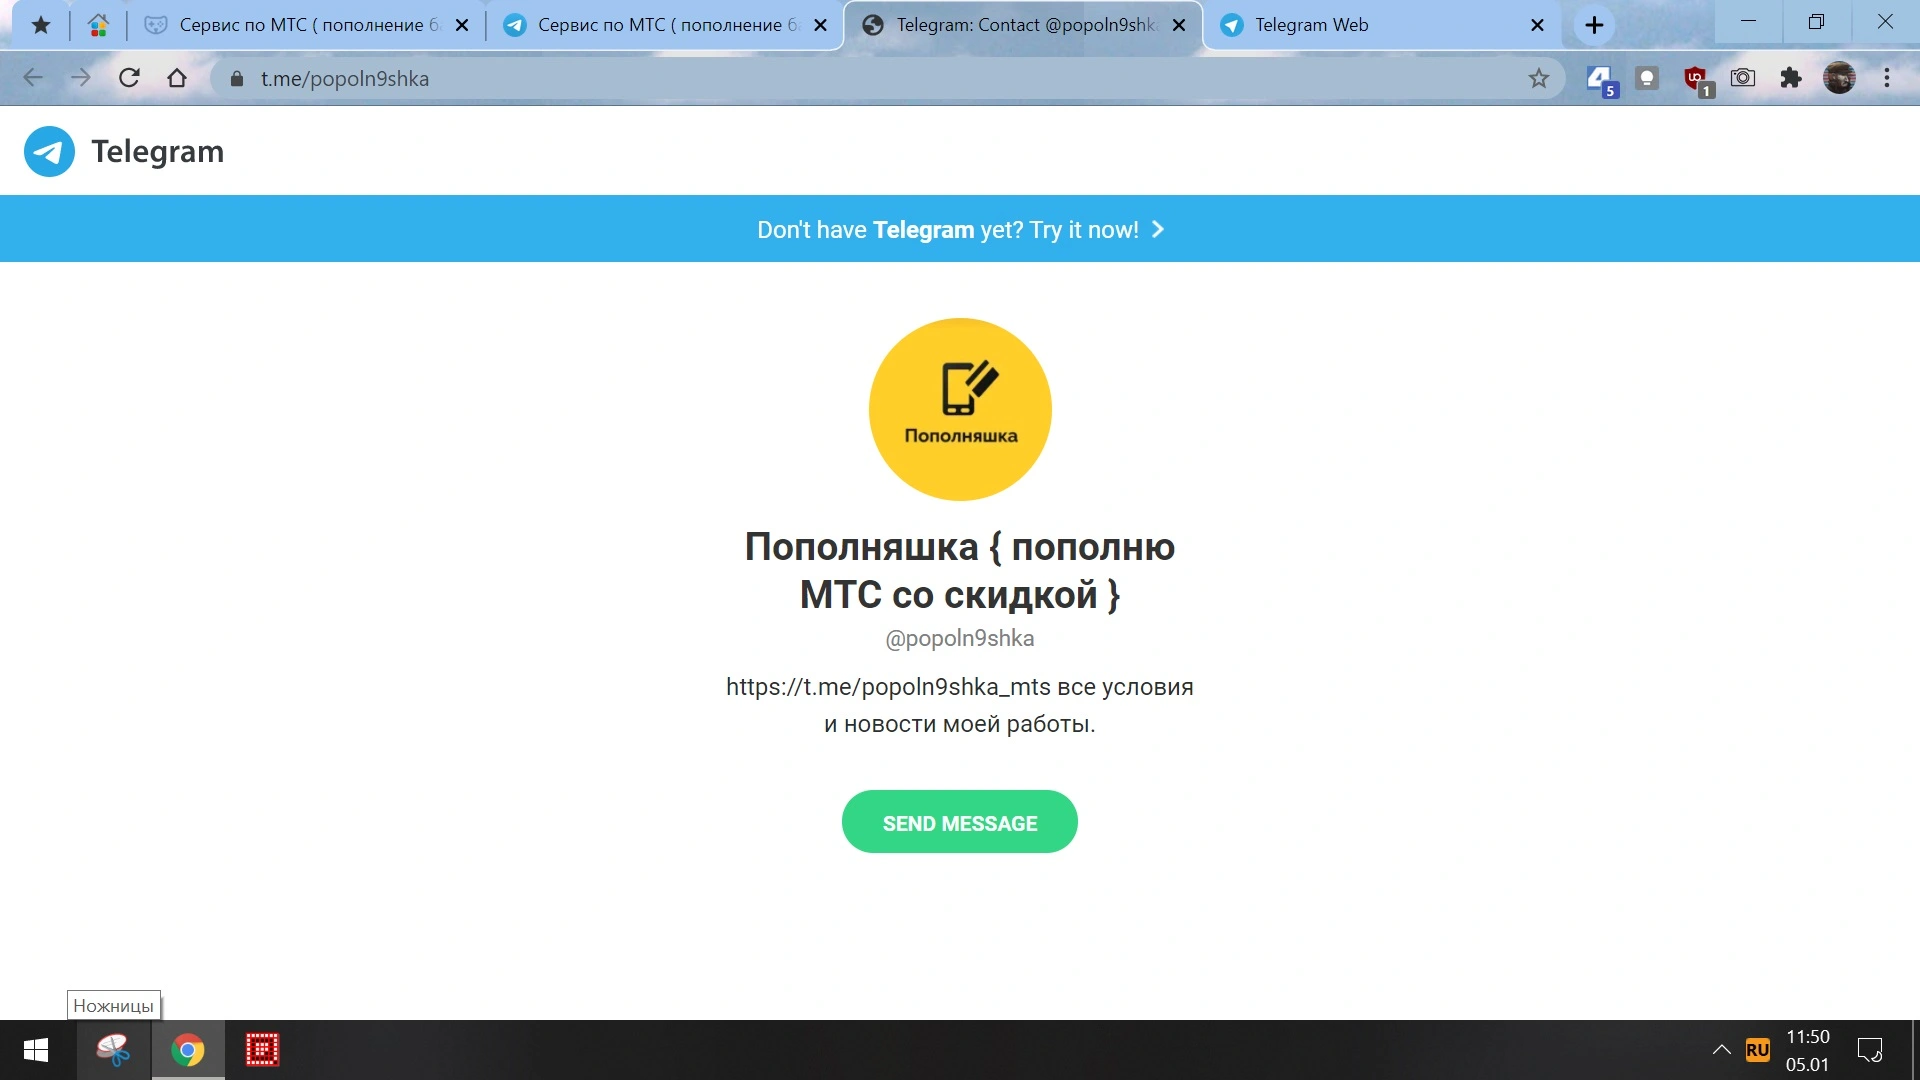Open the red square app taskbar icon
Viewport: 1920px width, 1080px height.
coord(262,1050)
